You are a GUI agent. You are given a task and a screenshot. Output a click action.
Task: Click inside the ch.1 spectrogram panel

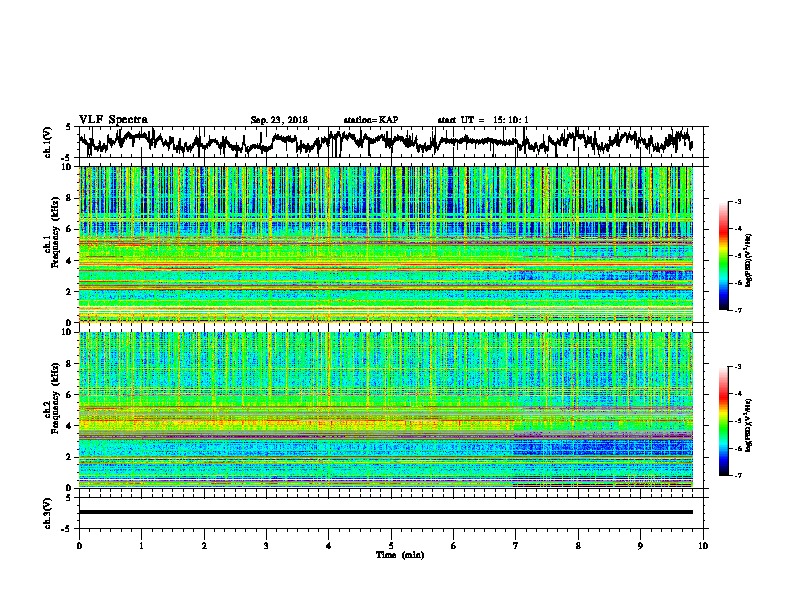click(385, 244)
